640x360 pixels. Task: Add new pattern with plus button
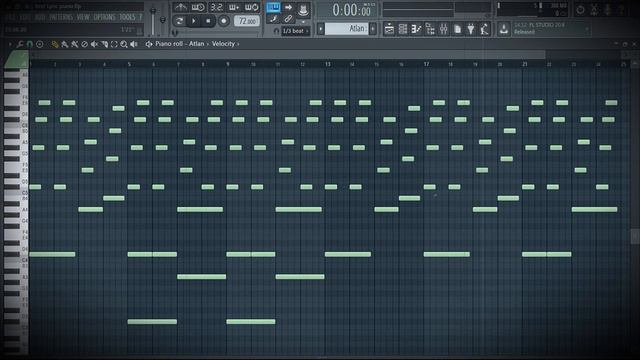[x=373, y=29]
